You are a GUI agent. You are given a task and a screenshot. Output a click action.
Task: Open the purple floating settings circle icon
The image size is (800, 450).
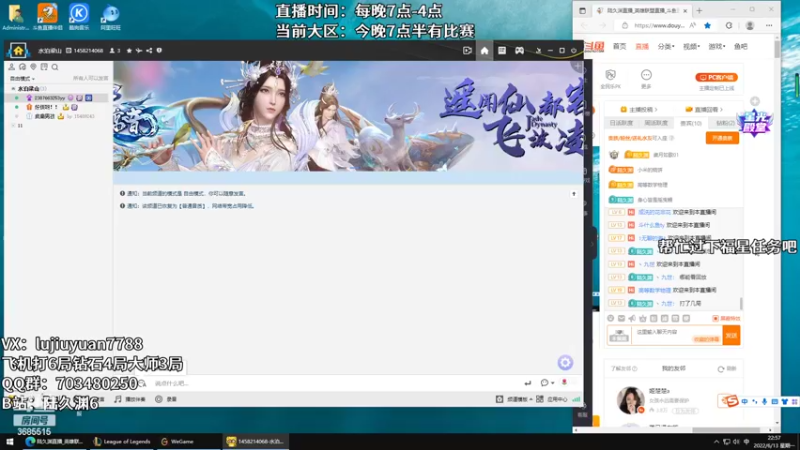pyautogui.click(x=565, y=362)
